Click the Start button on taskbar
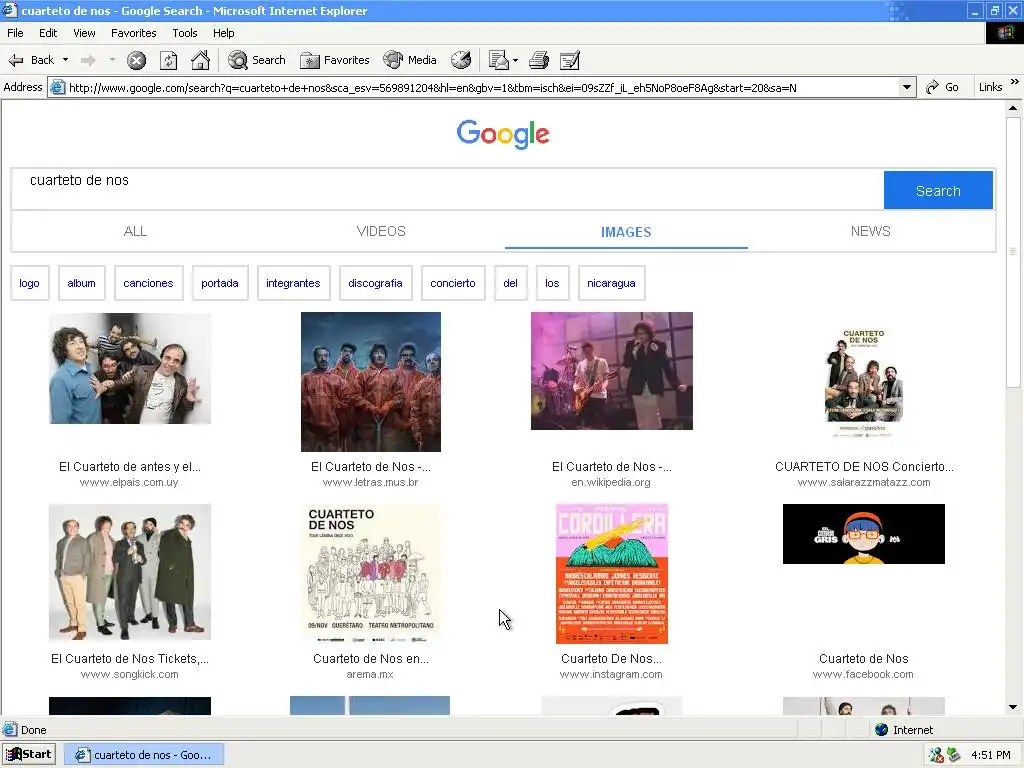 (29, 754)
